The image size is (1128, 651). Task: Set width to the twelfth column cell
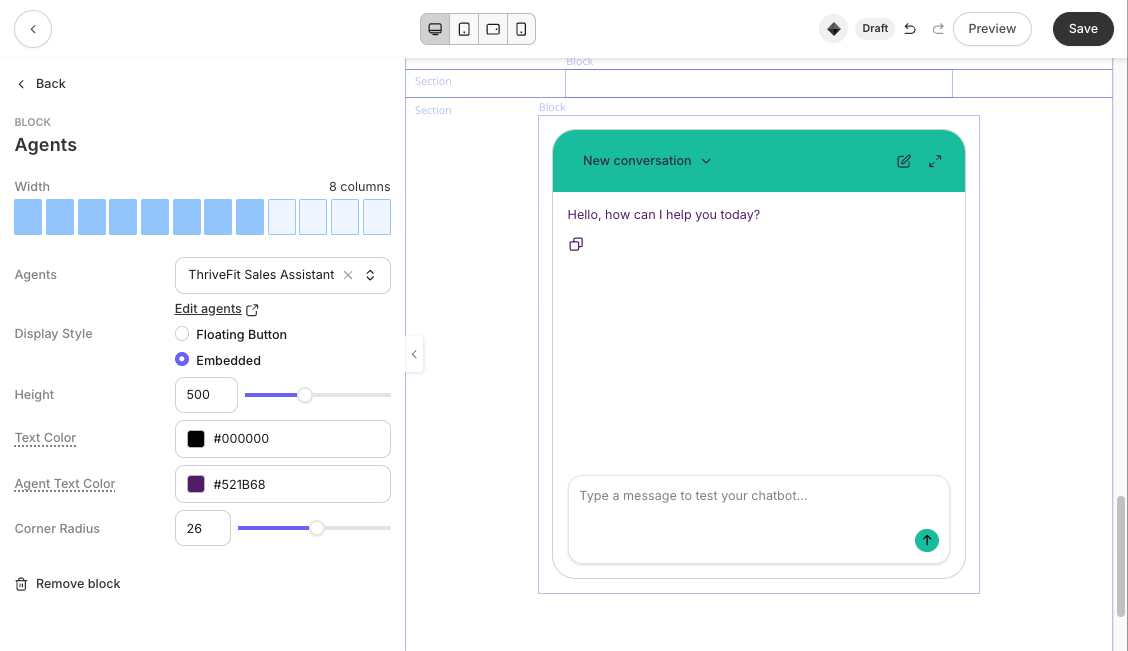(377, 217)
